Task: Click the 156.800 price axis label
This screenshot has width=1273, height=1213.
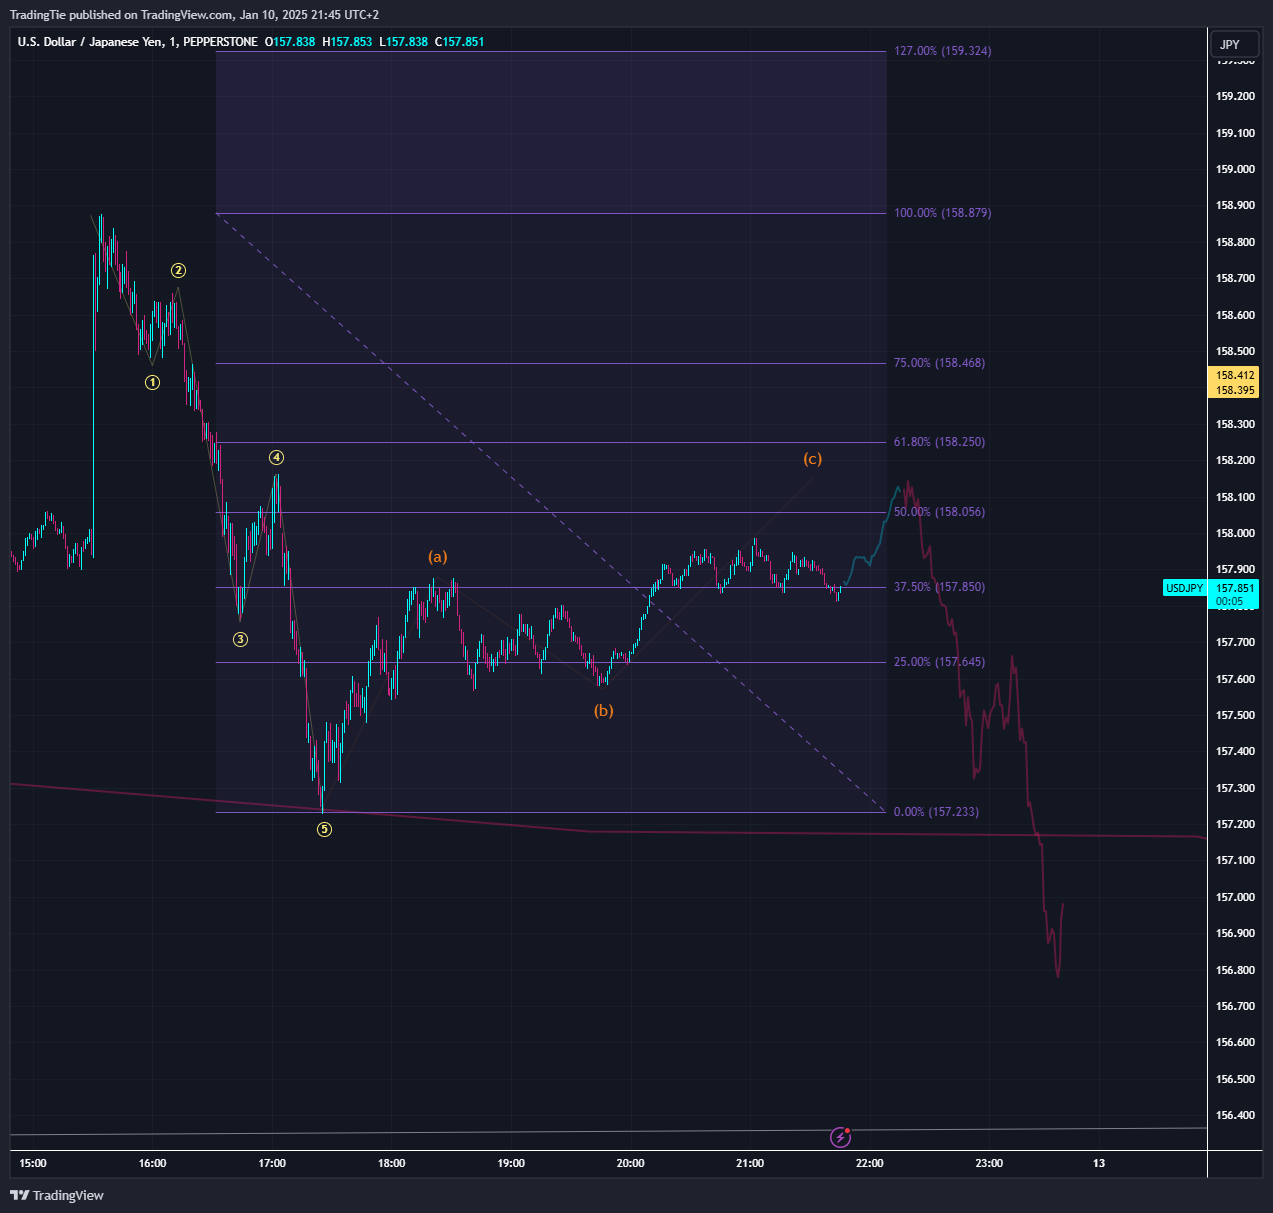Action: point(1235,971)
